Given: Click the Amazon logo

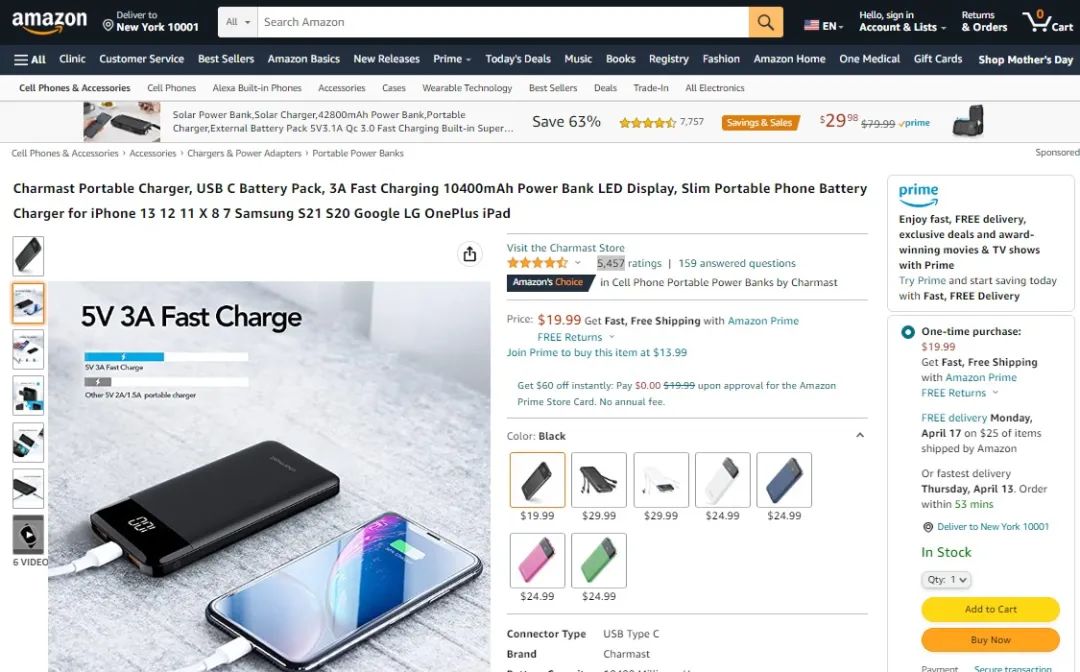Looking at the screenshot, I should point(50,22).
